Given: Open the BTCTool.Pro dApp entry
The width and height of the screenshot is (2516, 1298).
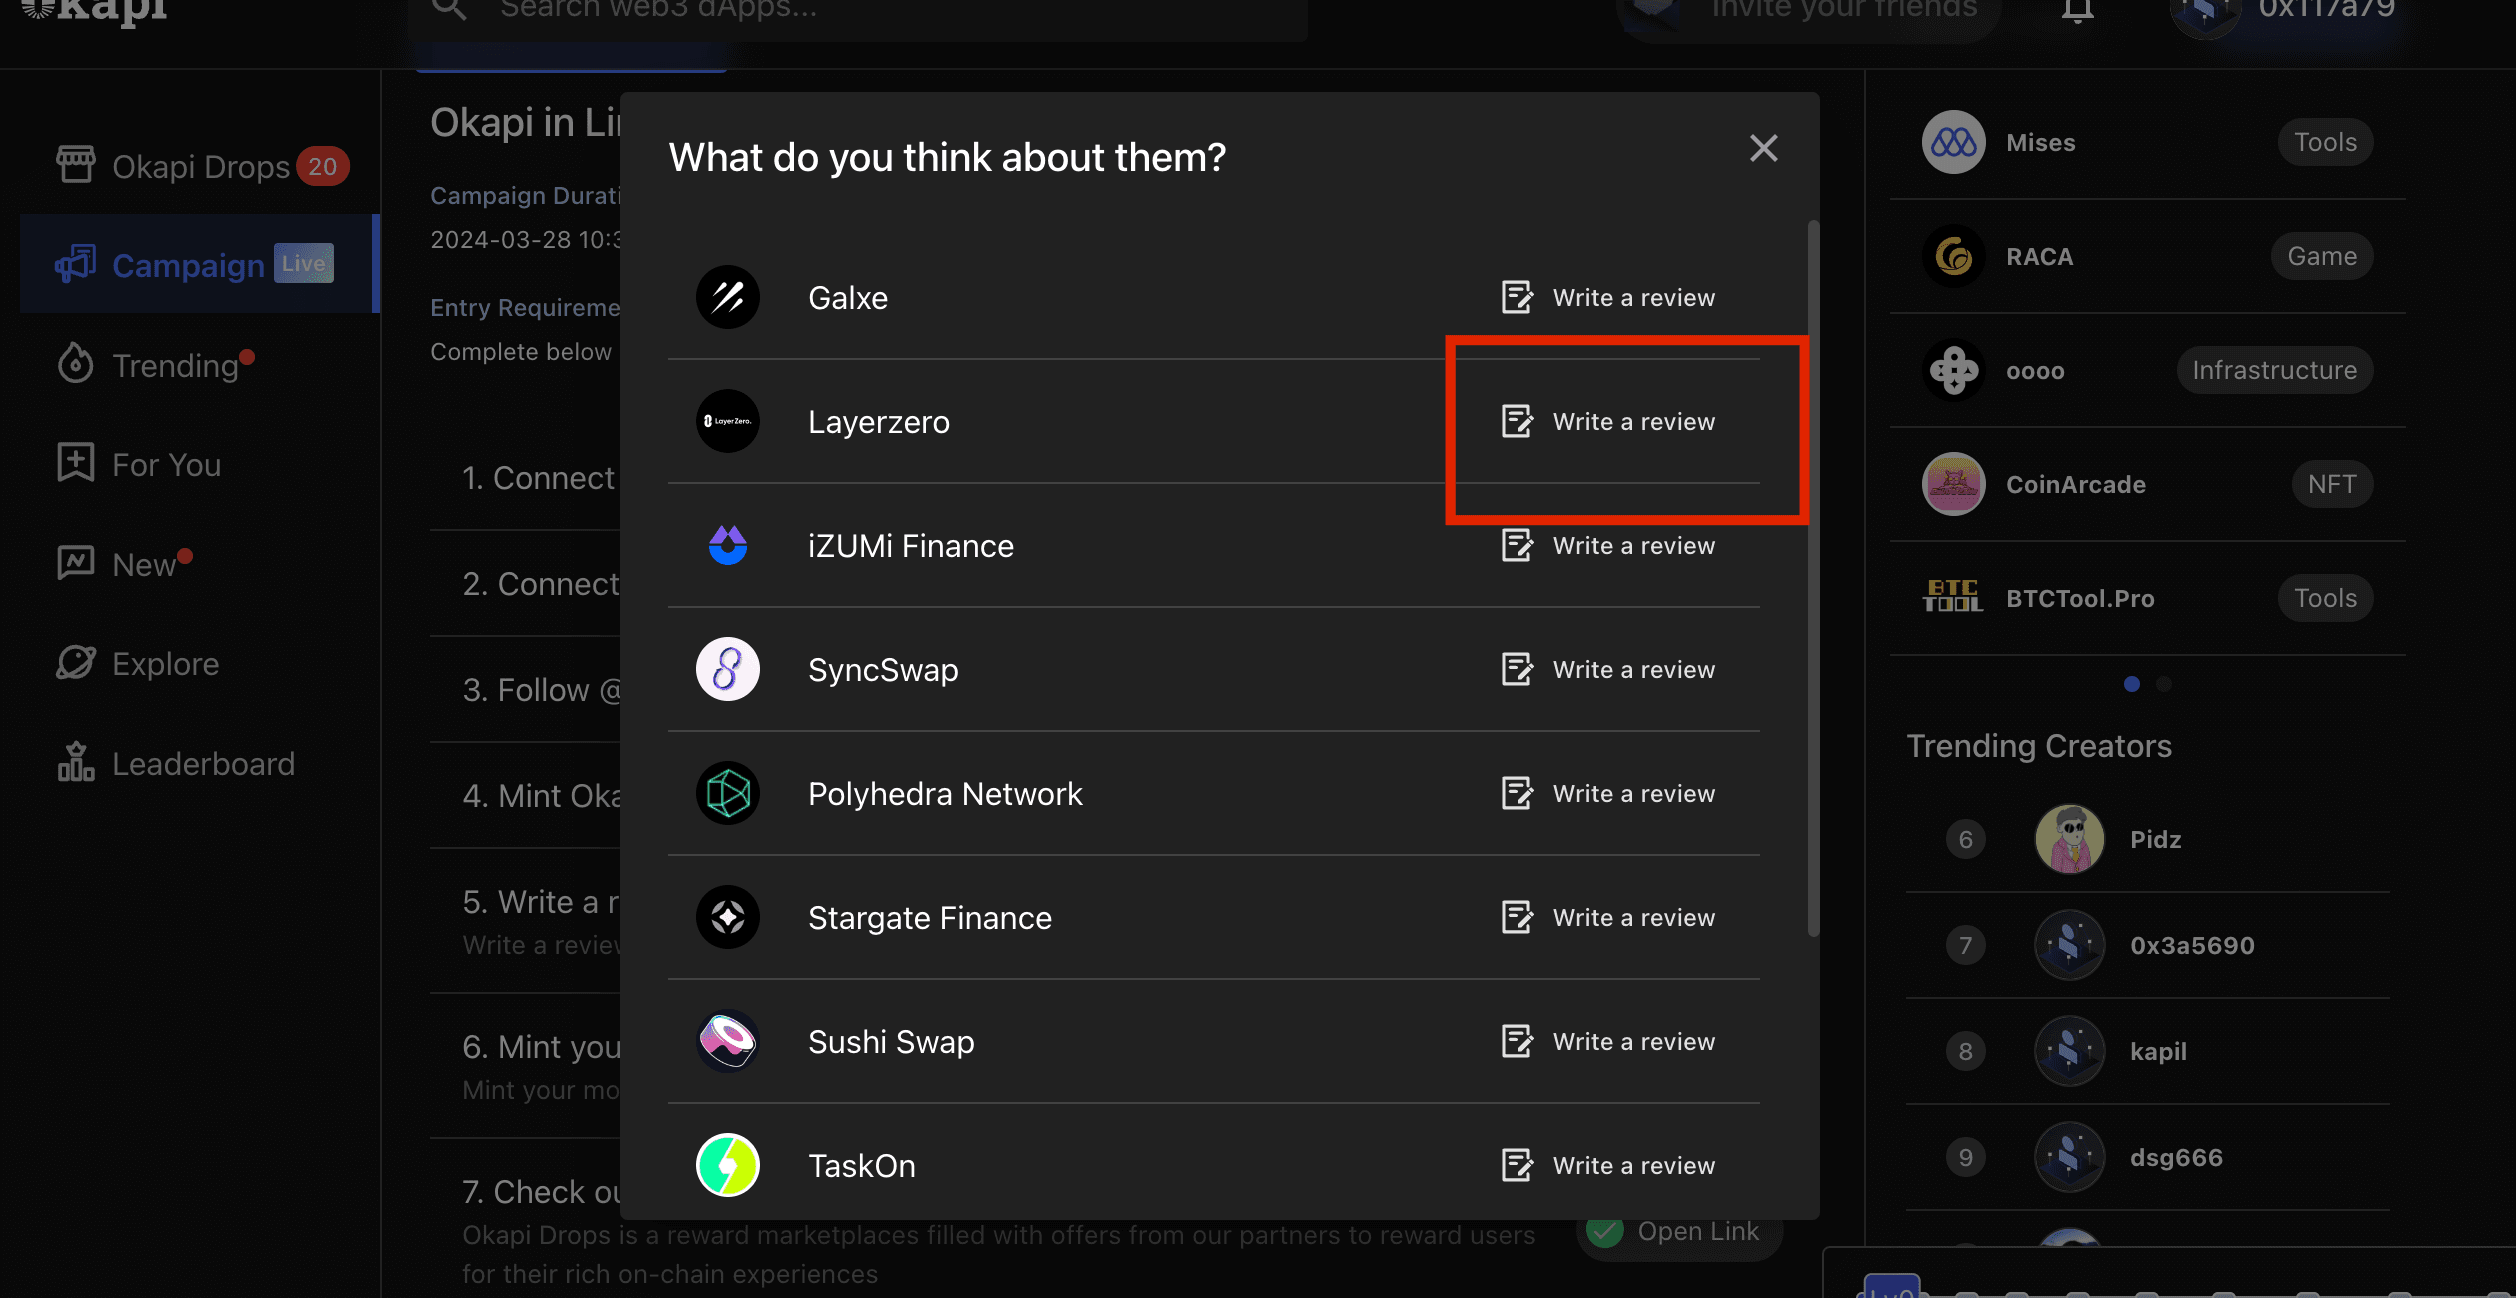Looking at the screenshot, I should point(2148,598).
